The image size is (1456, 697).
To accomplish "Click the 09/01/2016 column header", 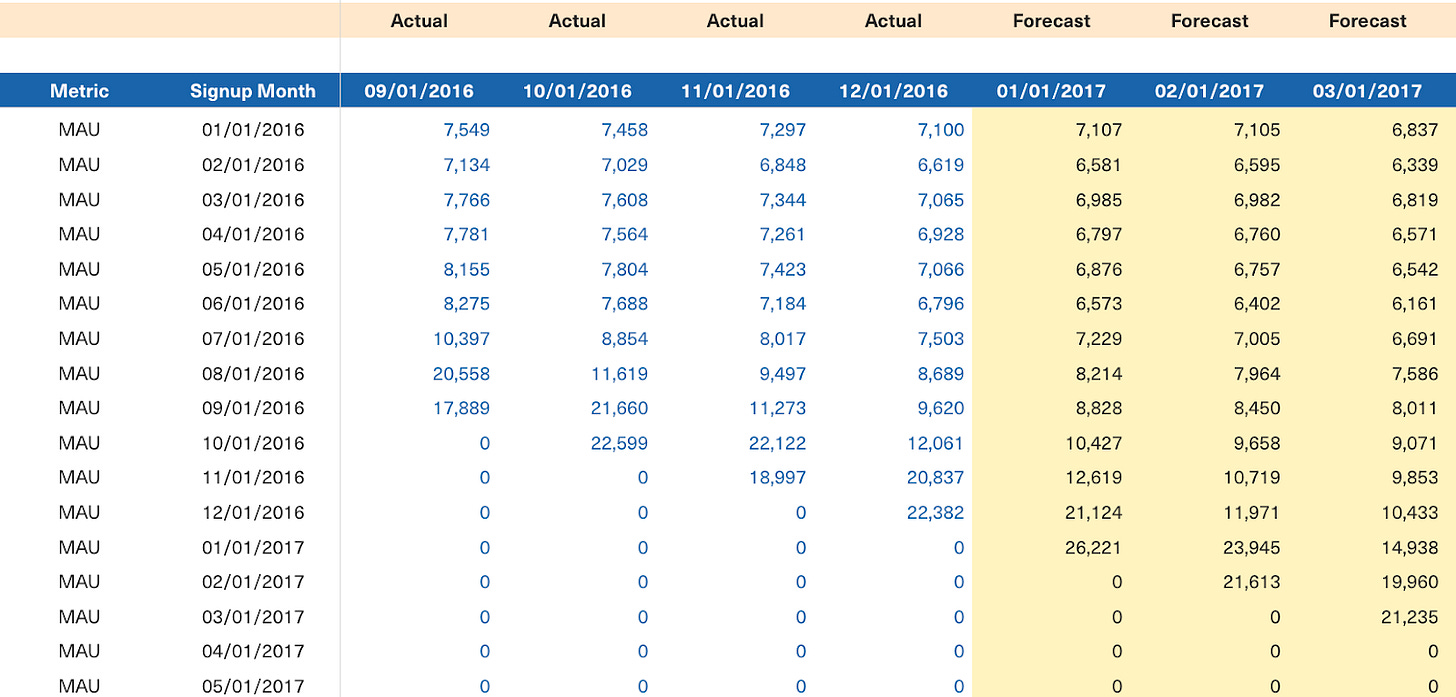I will tap(419, 91).
